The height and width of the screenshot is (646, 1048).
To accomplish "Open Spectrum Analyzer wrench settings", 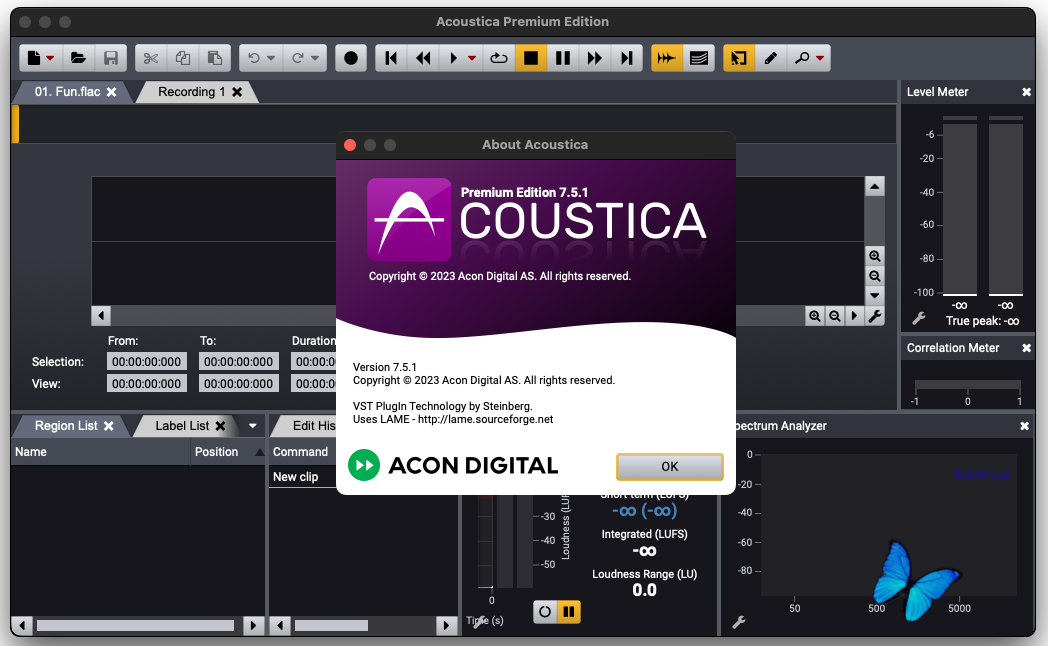I will (x=739, y=622).
